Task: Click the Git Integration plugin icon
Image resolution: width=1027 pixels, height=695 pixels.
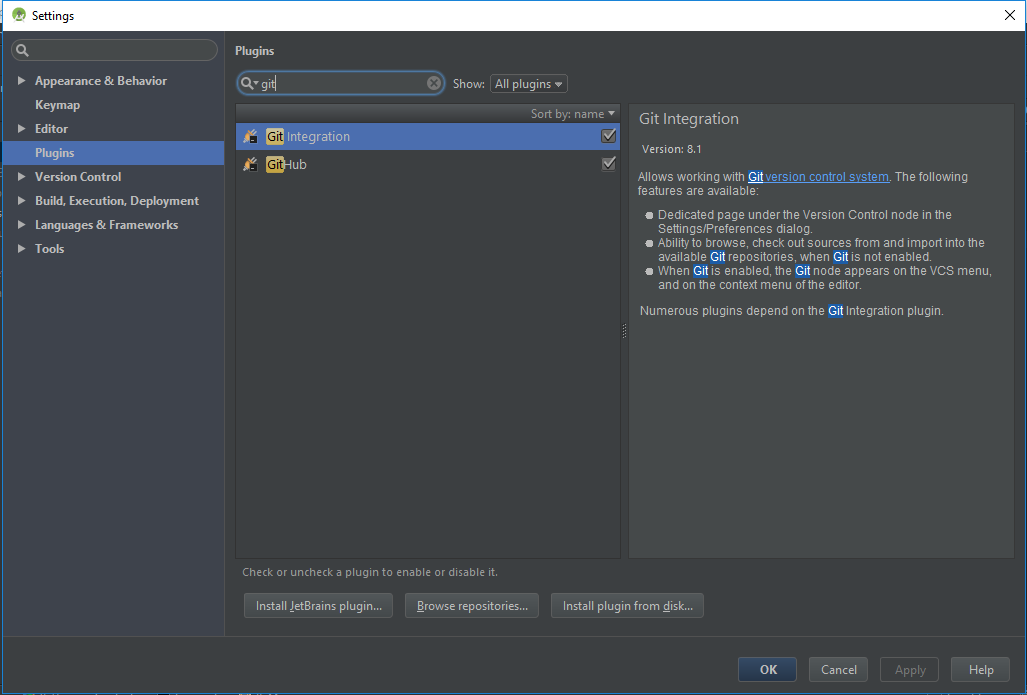Action: click(251, 137)
